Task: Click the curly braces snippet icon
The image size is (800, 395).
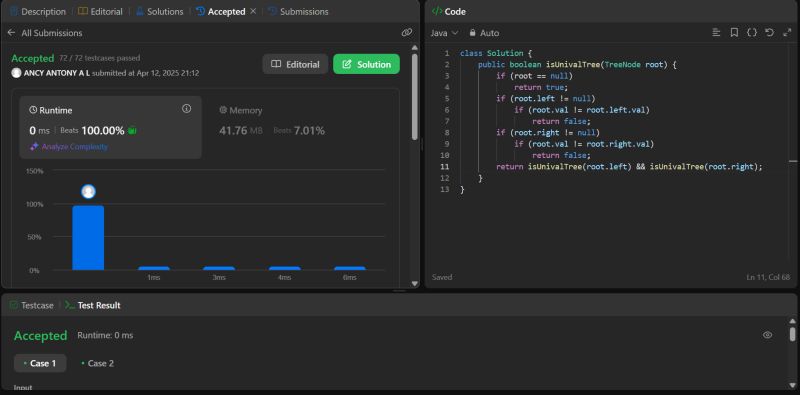Action: (752, 33)
